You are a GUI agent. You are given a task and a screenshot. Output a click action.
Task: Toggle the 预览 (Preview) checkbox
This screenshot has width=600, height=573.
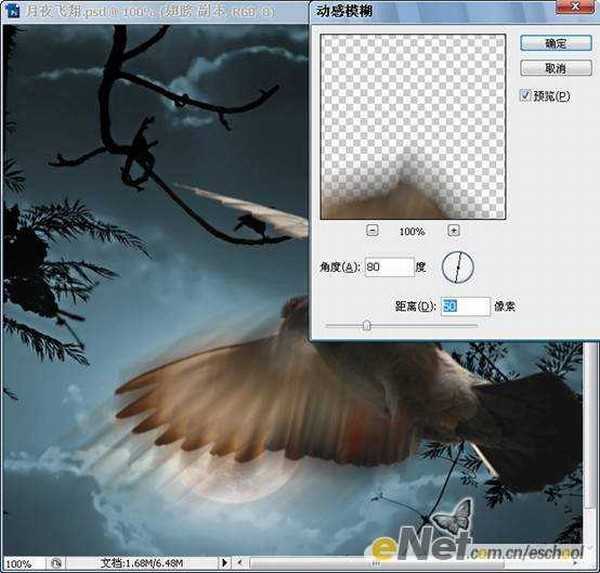[x=526, y=96]
